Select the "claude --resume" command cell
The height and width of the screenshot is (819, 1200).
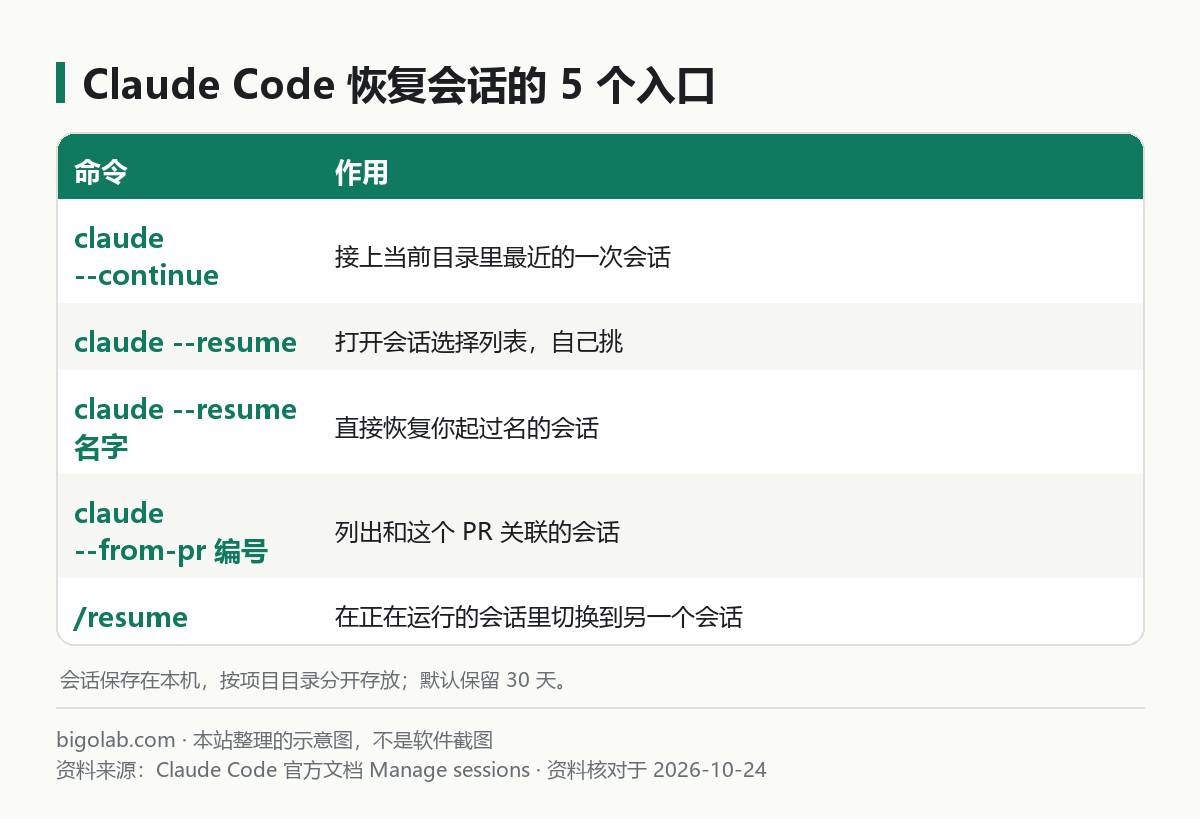coord(186,342)
